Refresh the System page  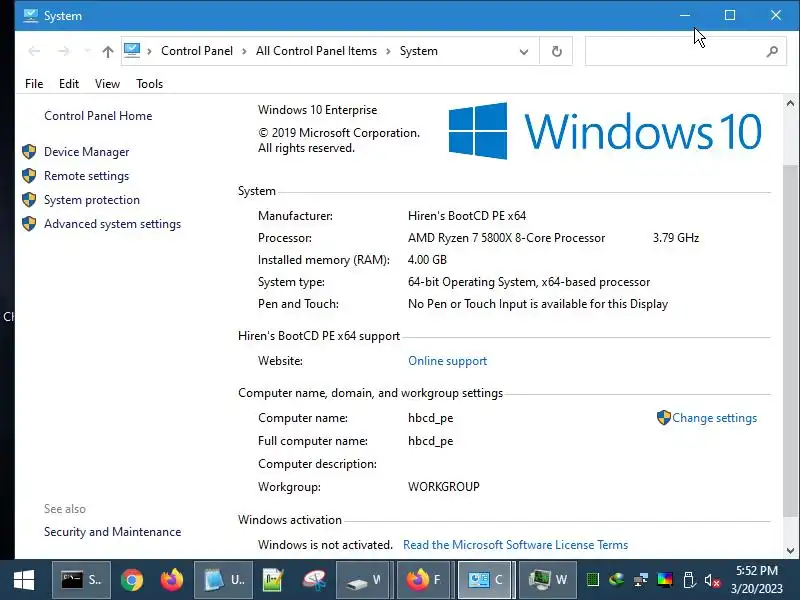coord(557,51)
